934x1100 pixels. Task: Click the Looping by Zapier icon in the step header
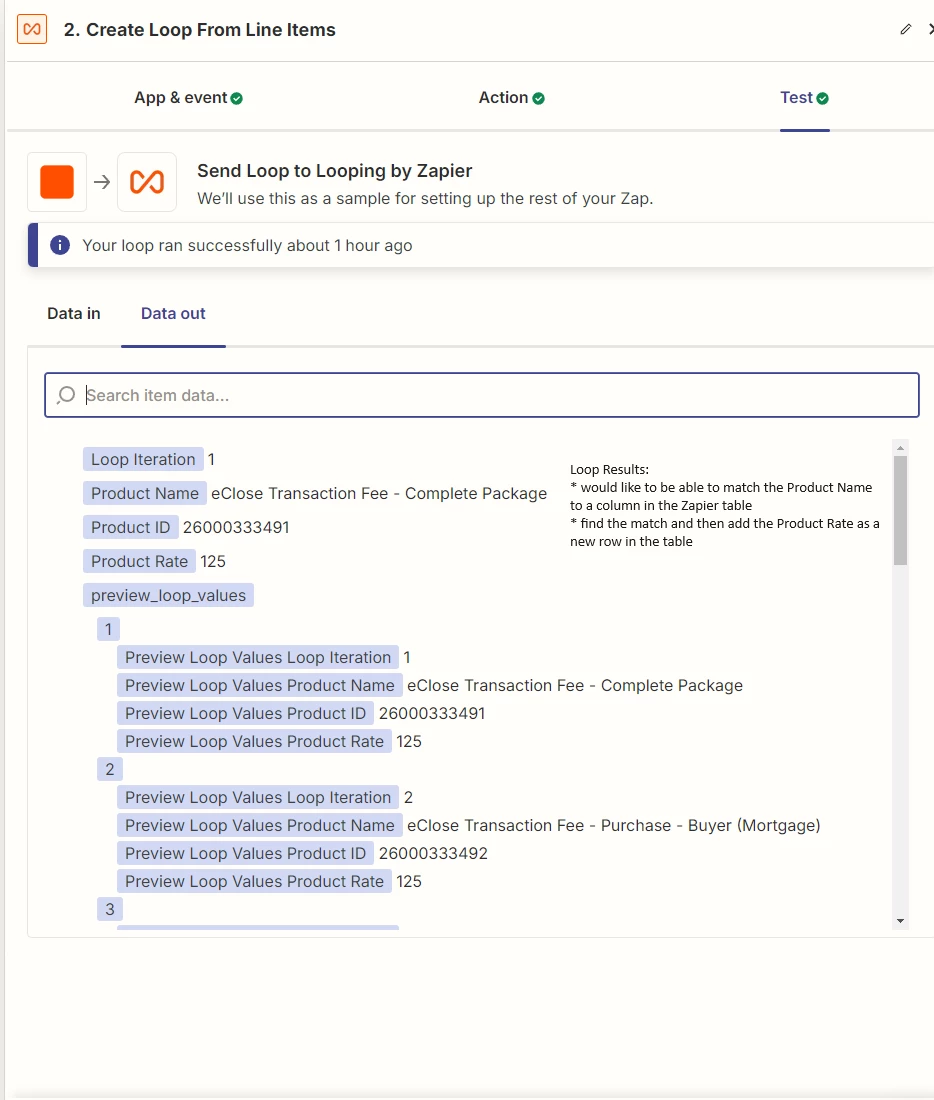(x=32, y=29)
